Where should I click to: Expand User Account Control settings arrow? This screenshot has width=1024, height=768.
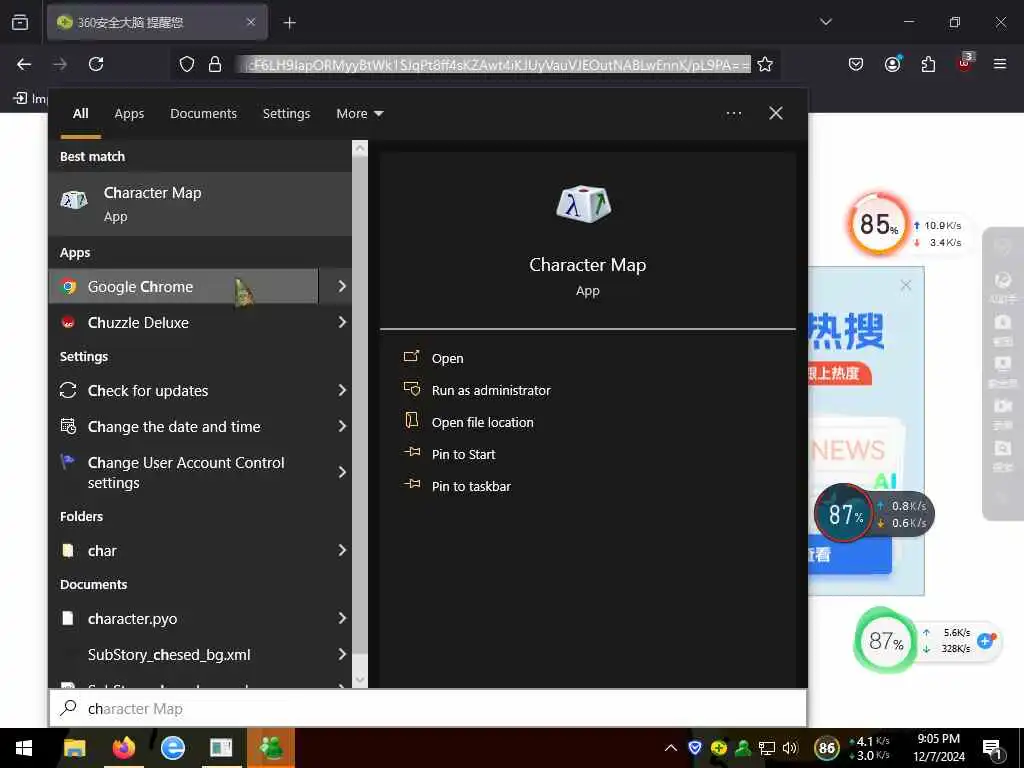[342, 472]
